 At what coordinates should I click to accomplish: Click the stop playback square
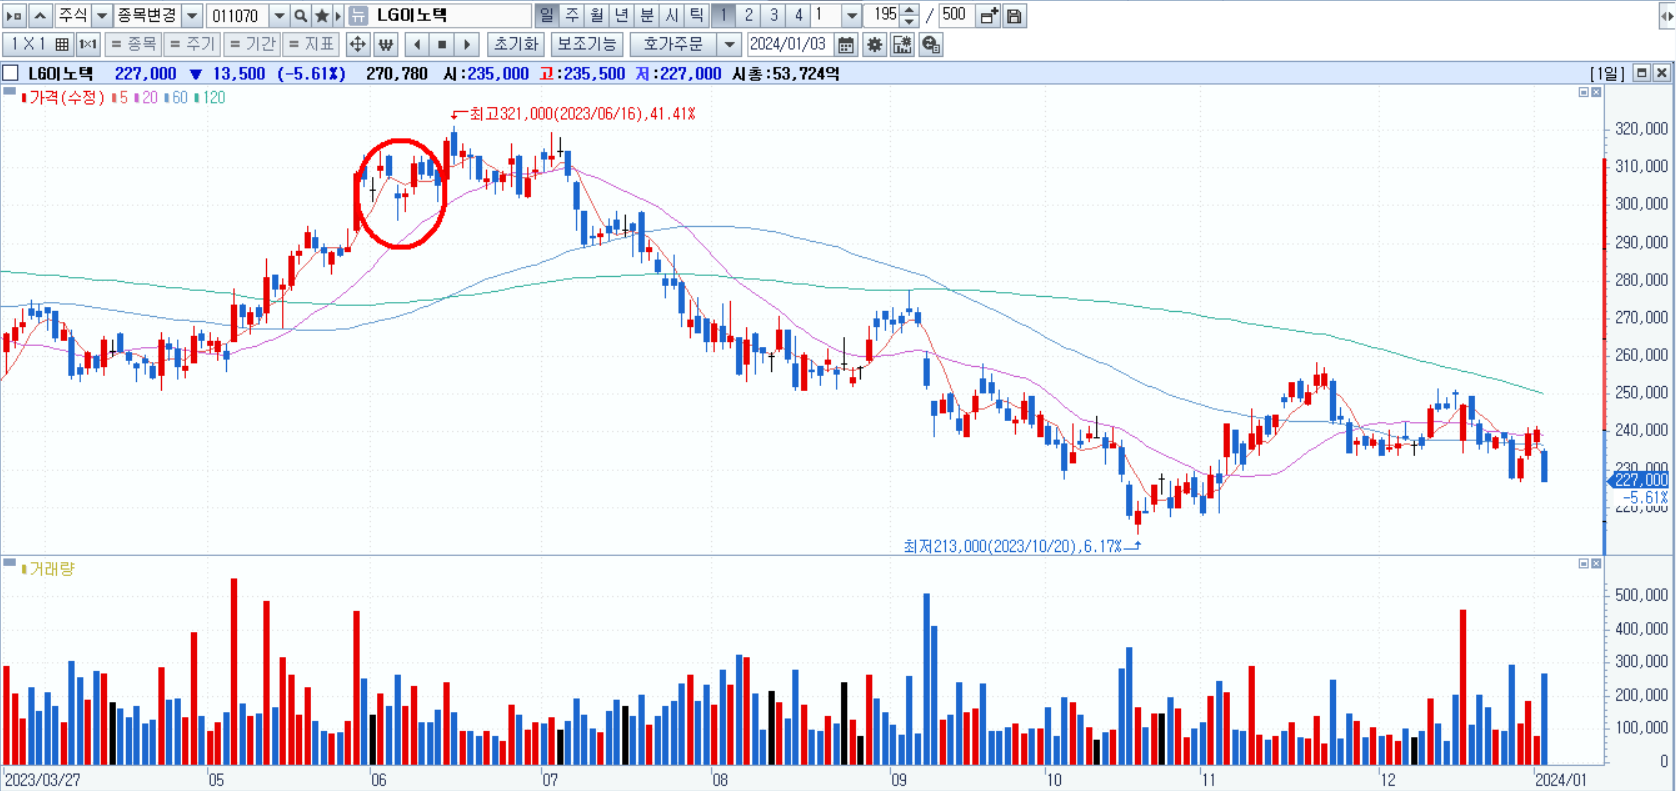point(442,44)
